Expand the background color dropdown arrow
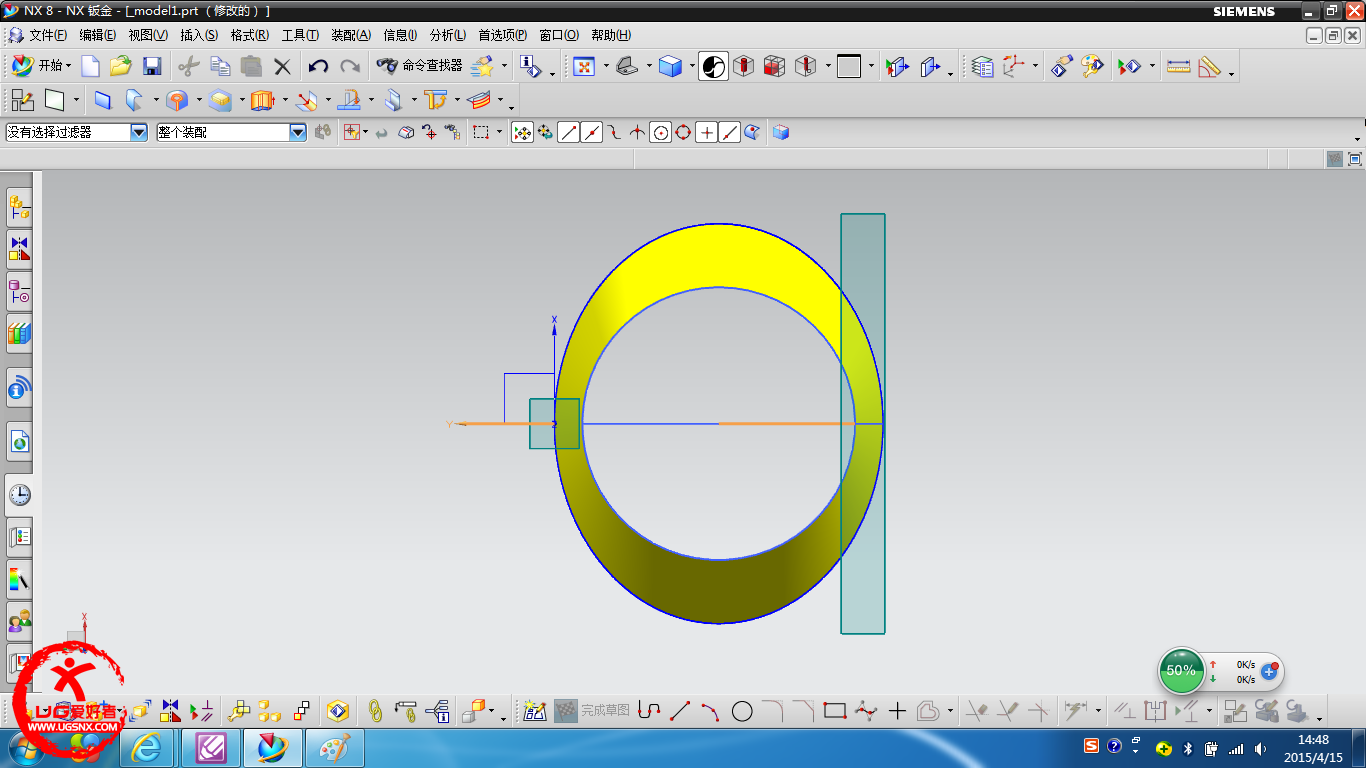1366x768 pixels. (871, 67)
